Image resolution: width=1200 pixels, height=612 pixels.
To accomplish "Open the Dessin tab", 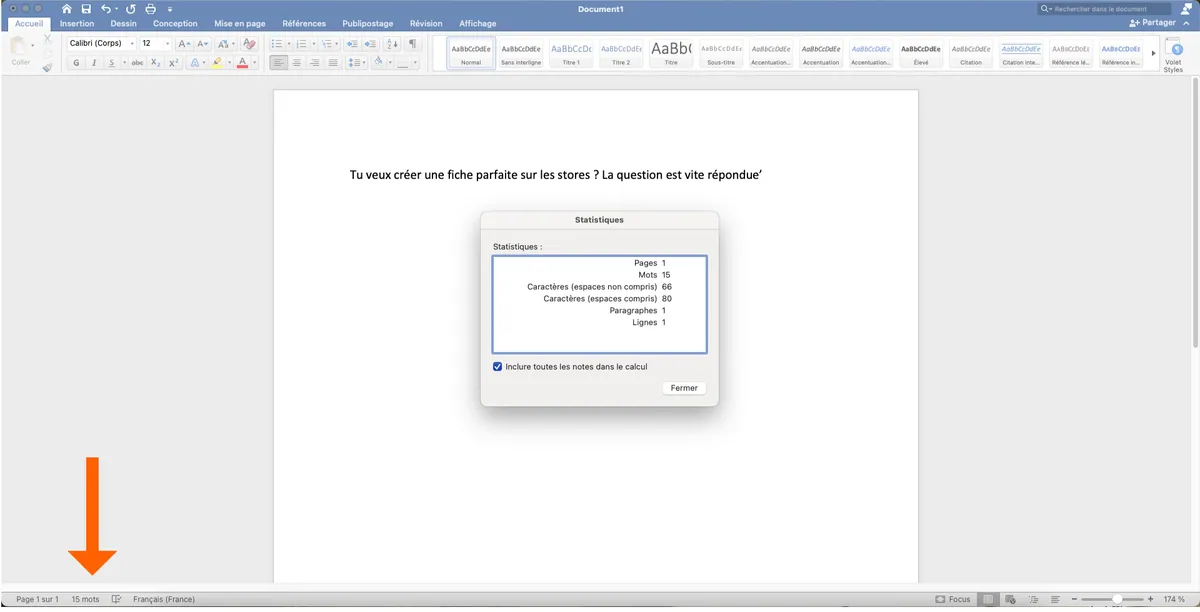I will pos(124,23).
